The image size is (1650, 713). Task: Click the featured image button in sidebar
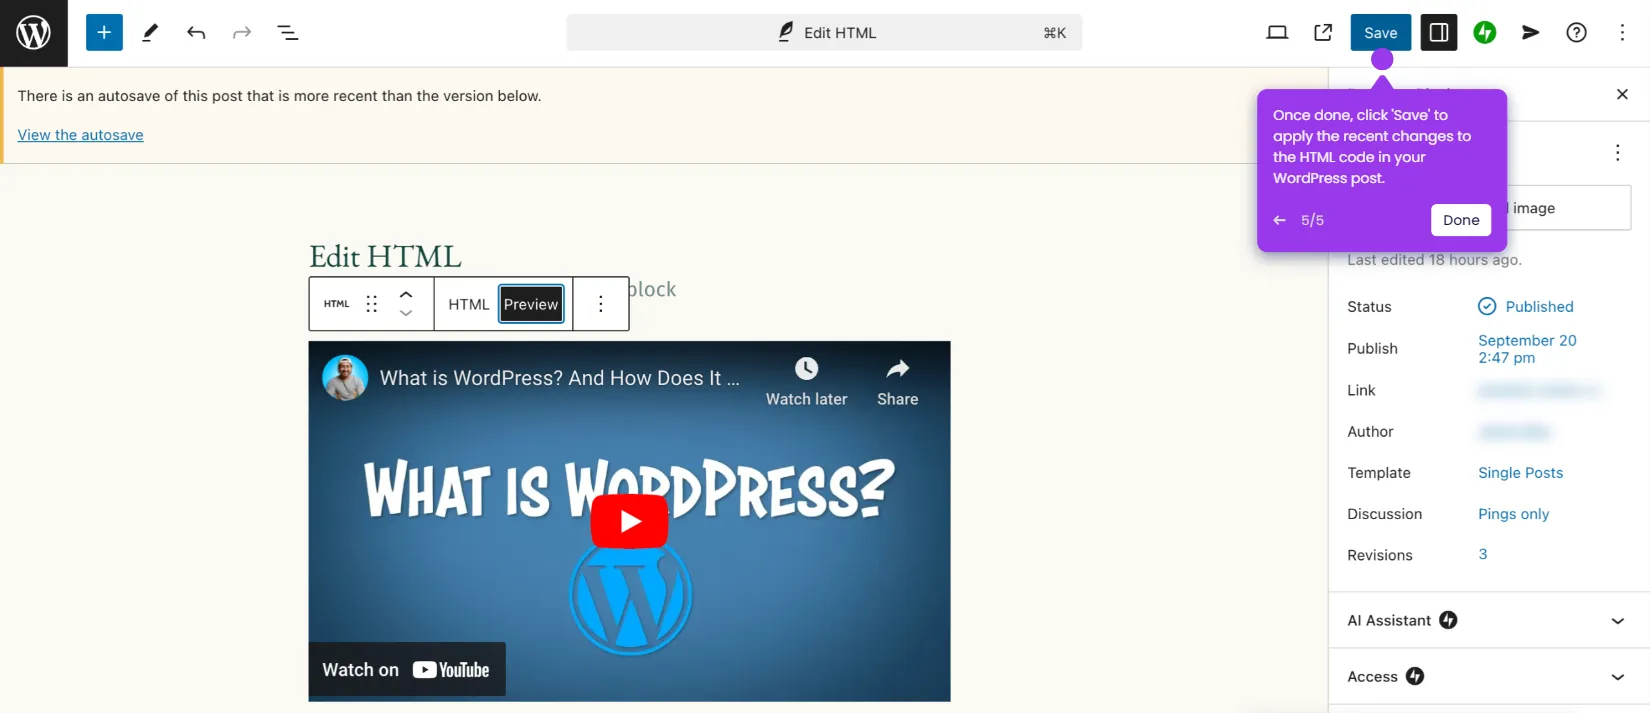click(x=1569, y=208)
